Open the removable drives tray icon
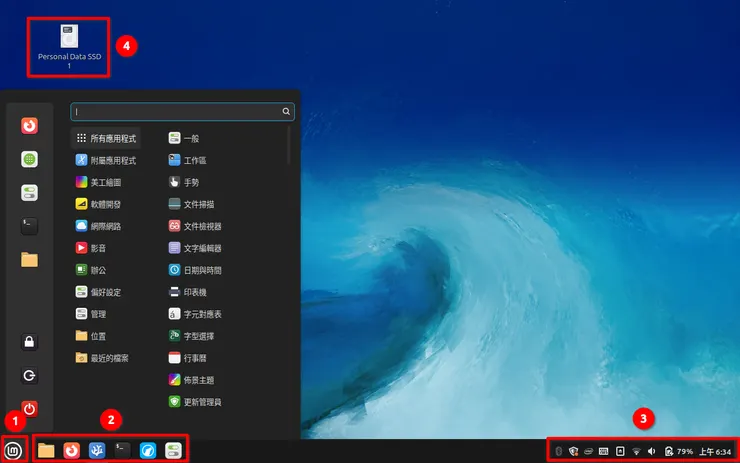 point(620,452)
